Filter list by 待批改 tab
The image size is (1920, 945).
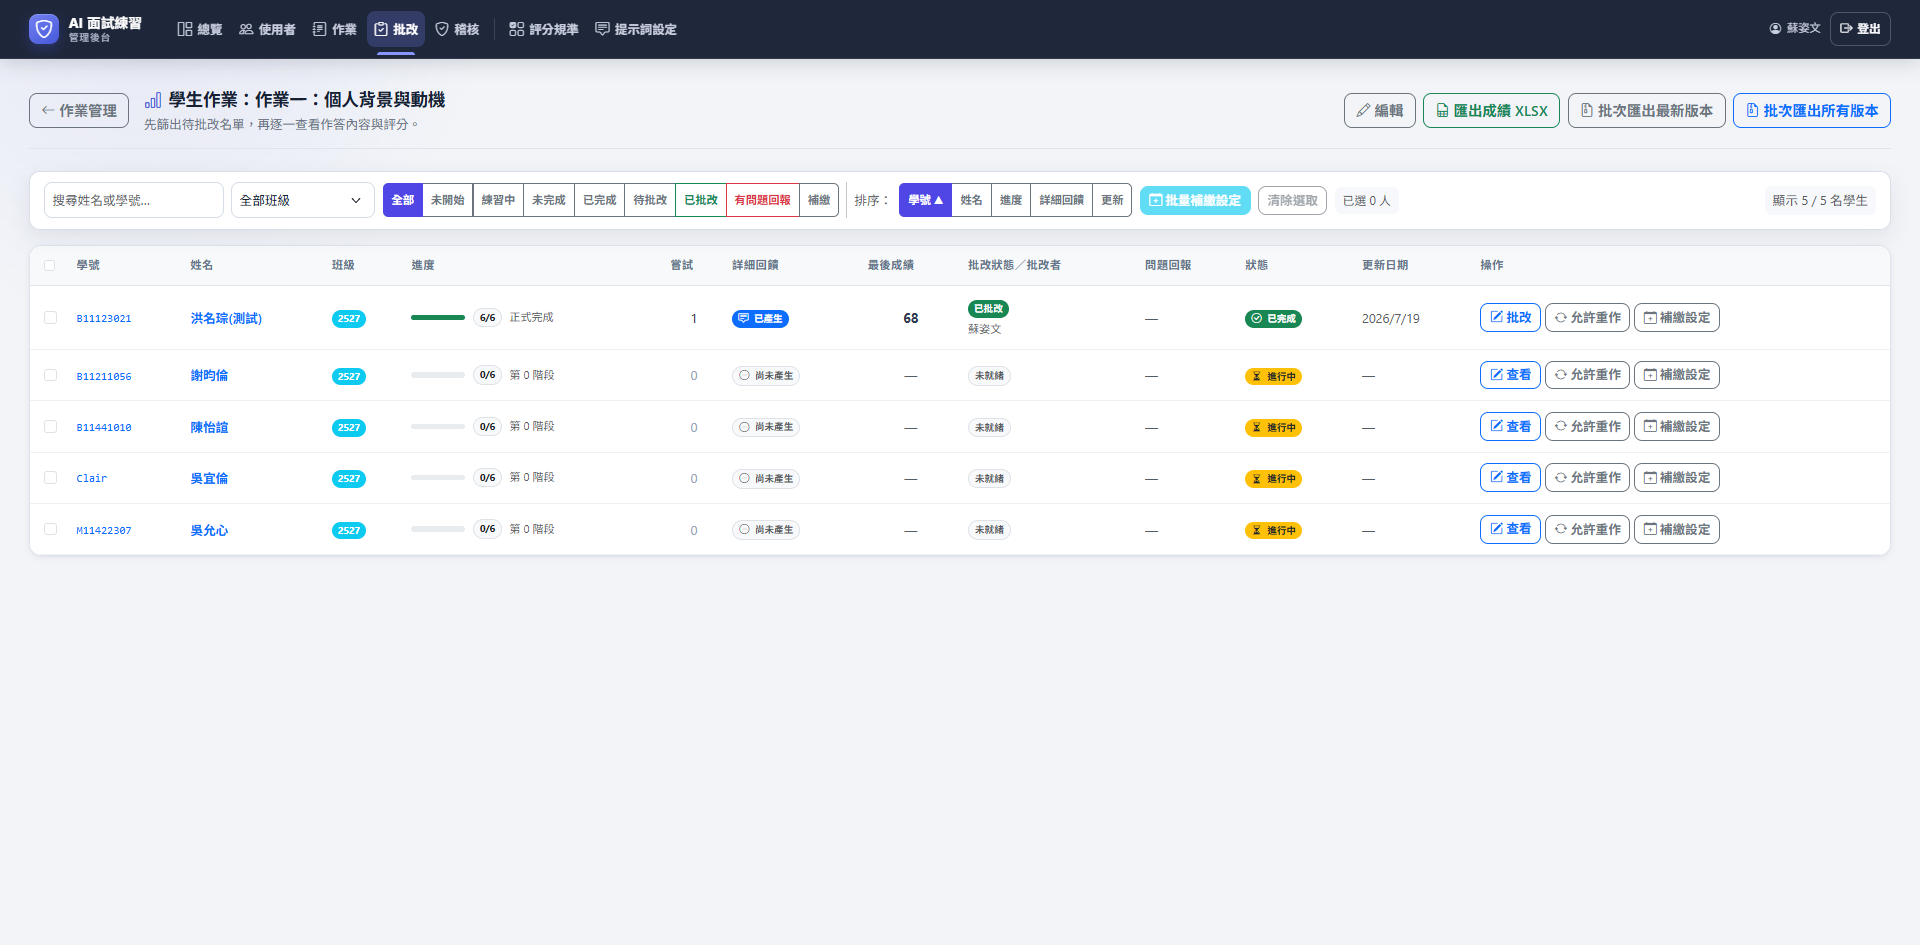coord(650,200)
